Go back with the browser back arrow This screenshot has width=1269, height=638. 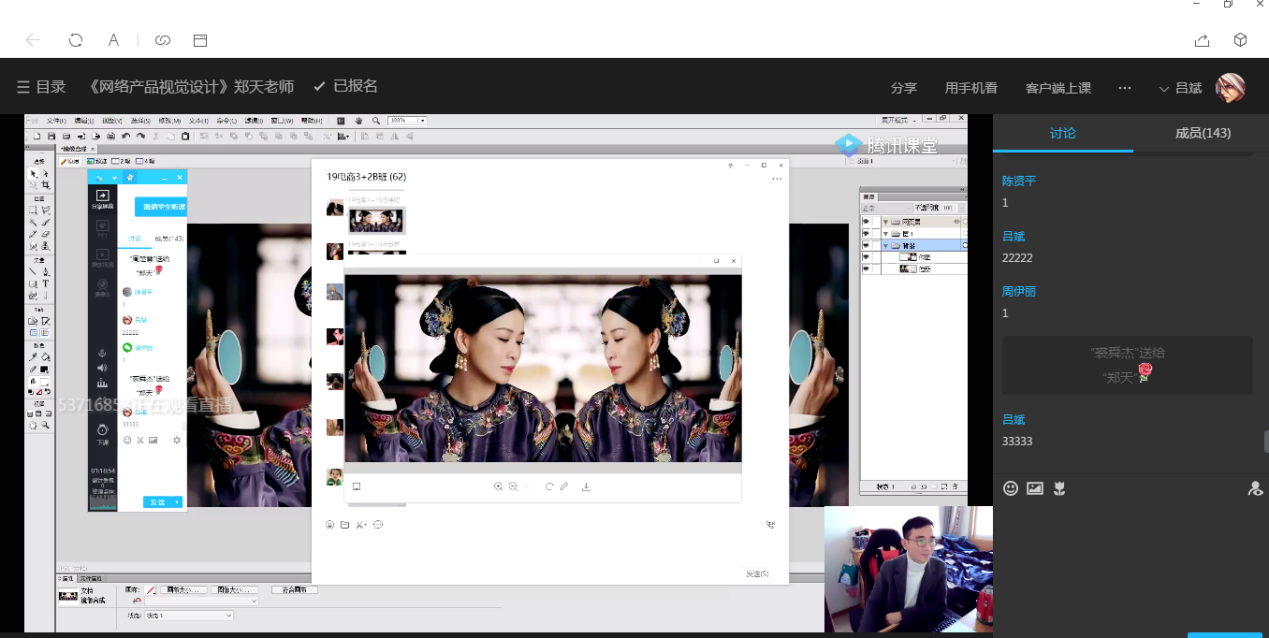[33, 40]
